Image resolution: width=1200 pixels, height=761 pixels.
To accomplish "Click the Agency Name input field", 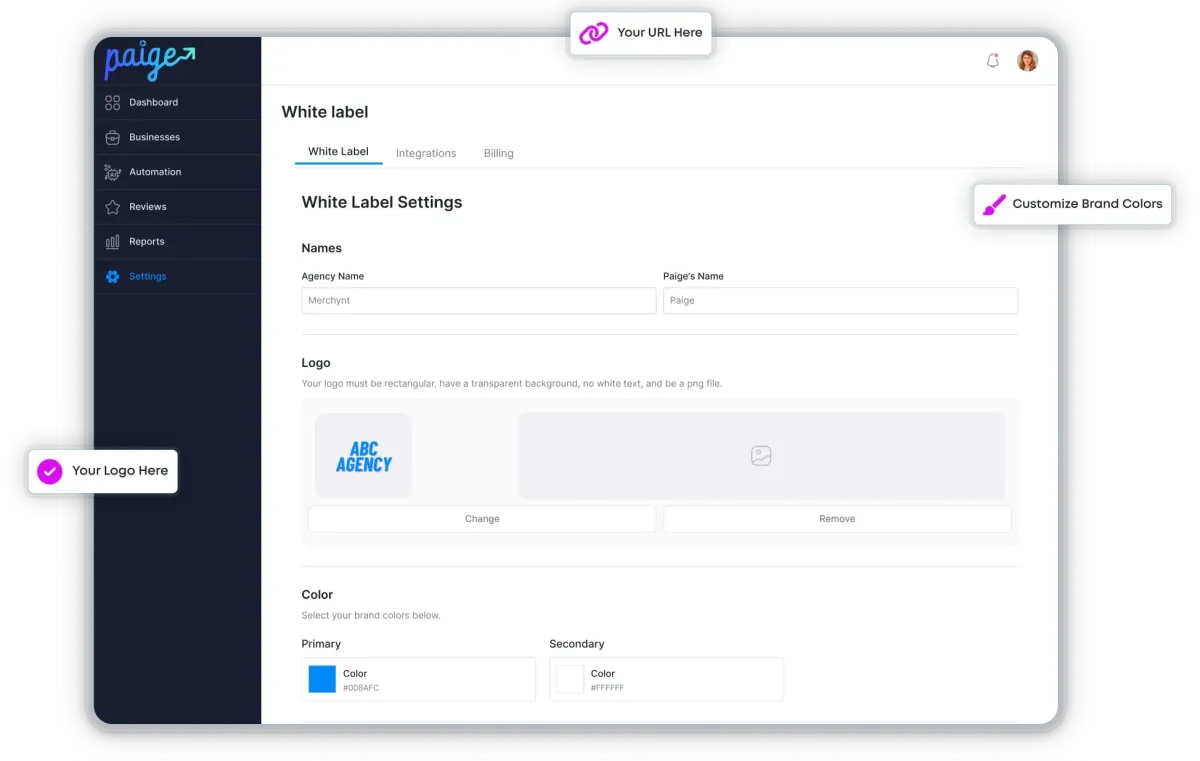I will [x=478, y=300].
